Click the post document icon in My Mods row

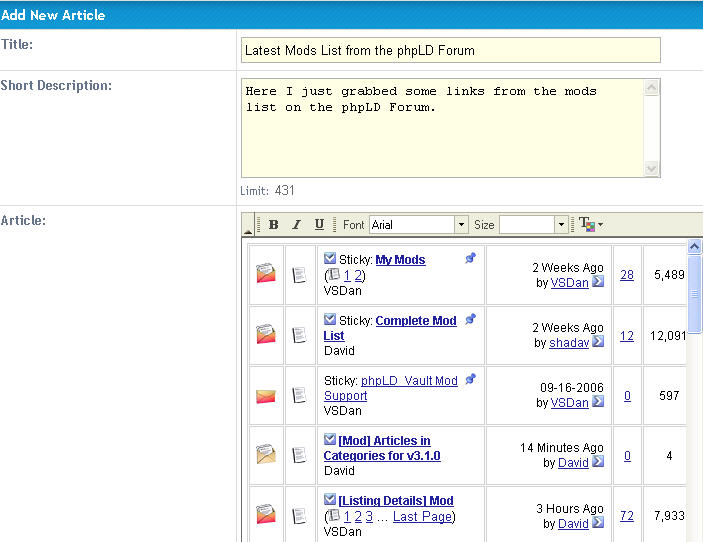tap(299, 275)
